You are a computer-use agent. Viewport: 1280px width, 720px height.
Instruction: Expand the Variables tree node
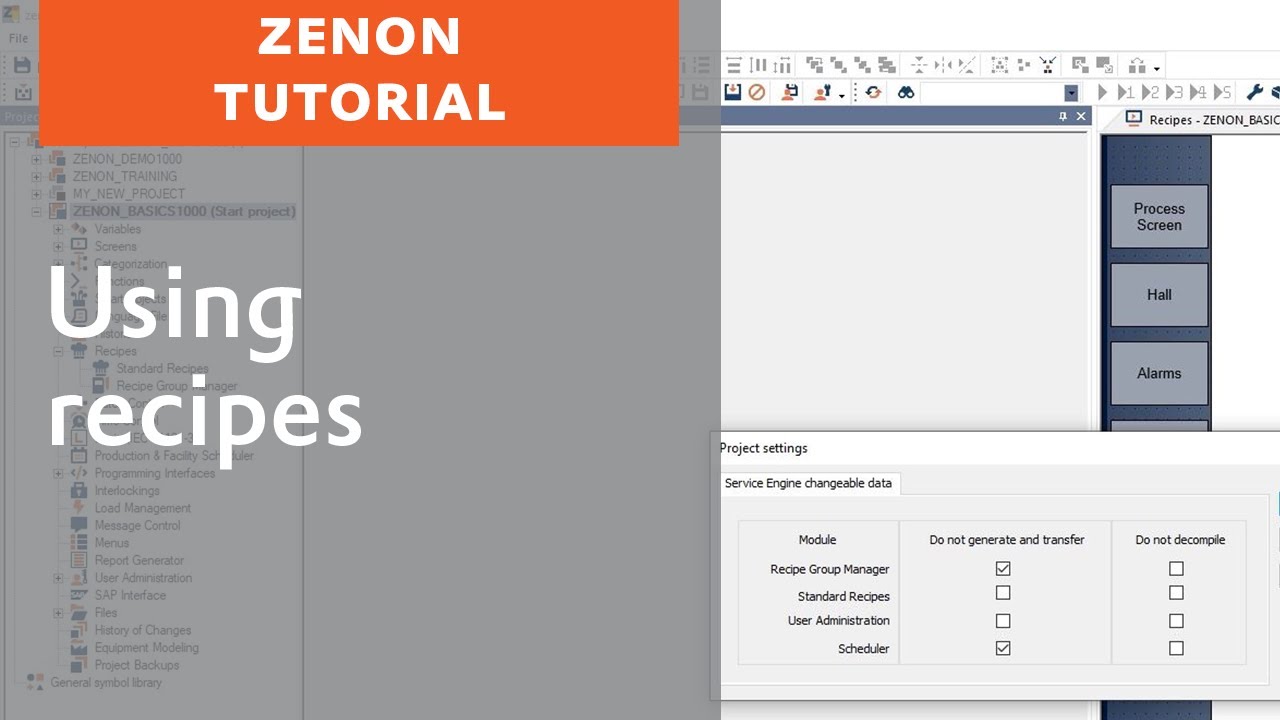[x=59, y=229]
